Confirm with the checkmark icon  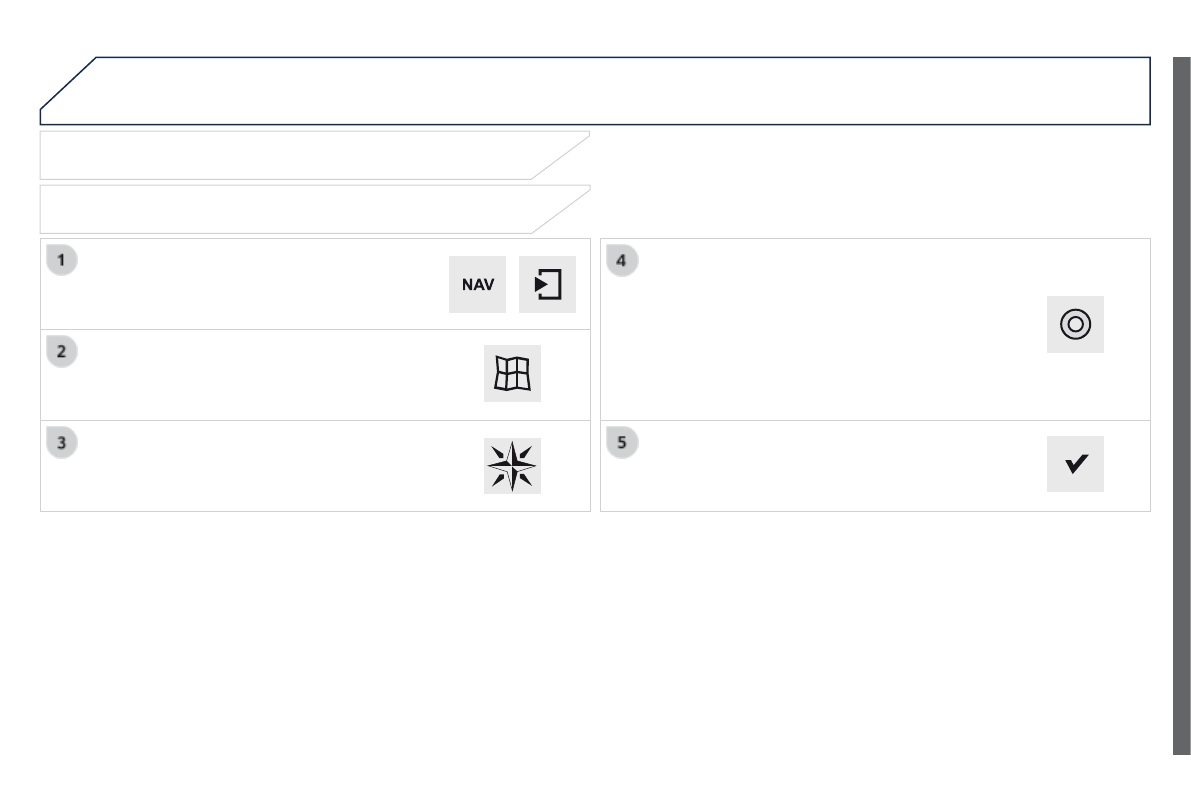point(1075,464)
